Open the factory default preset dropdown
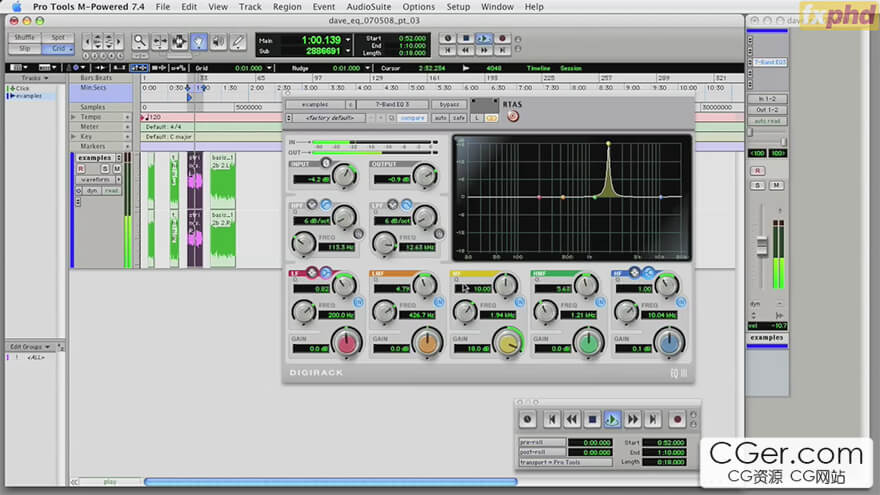 coord(330,118)
